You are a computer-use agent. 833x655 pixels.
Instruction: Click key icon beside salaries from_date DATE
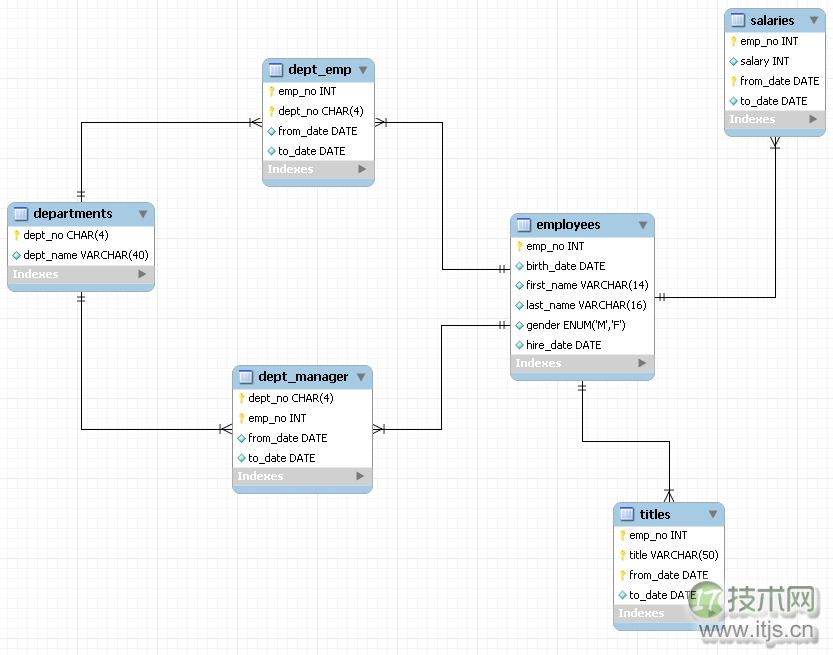tap(734, 81)
